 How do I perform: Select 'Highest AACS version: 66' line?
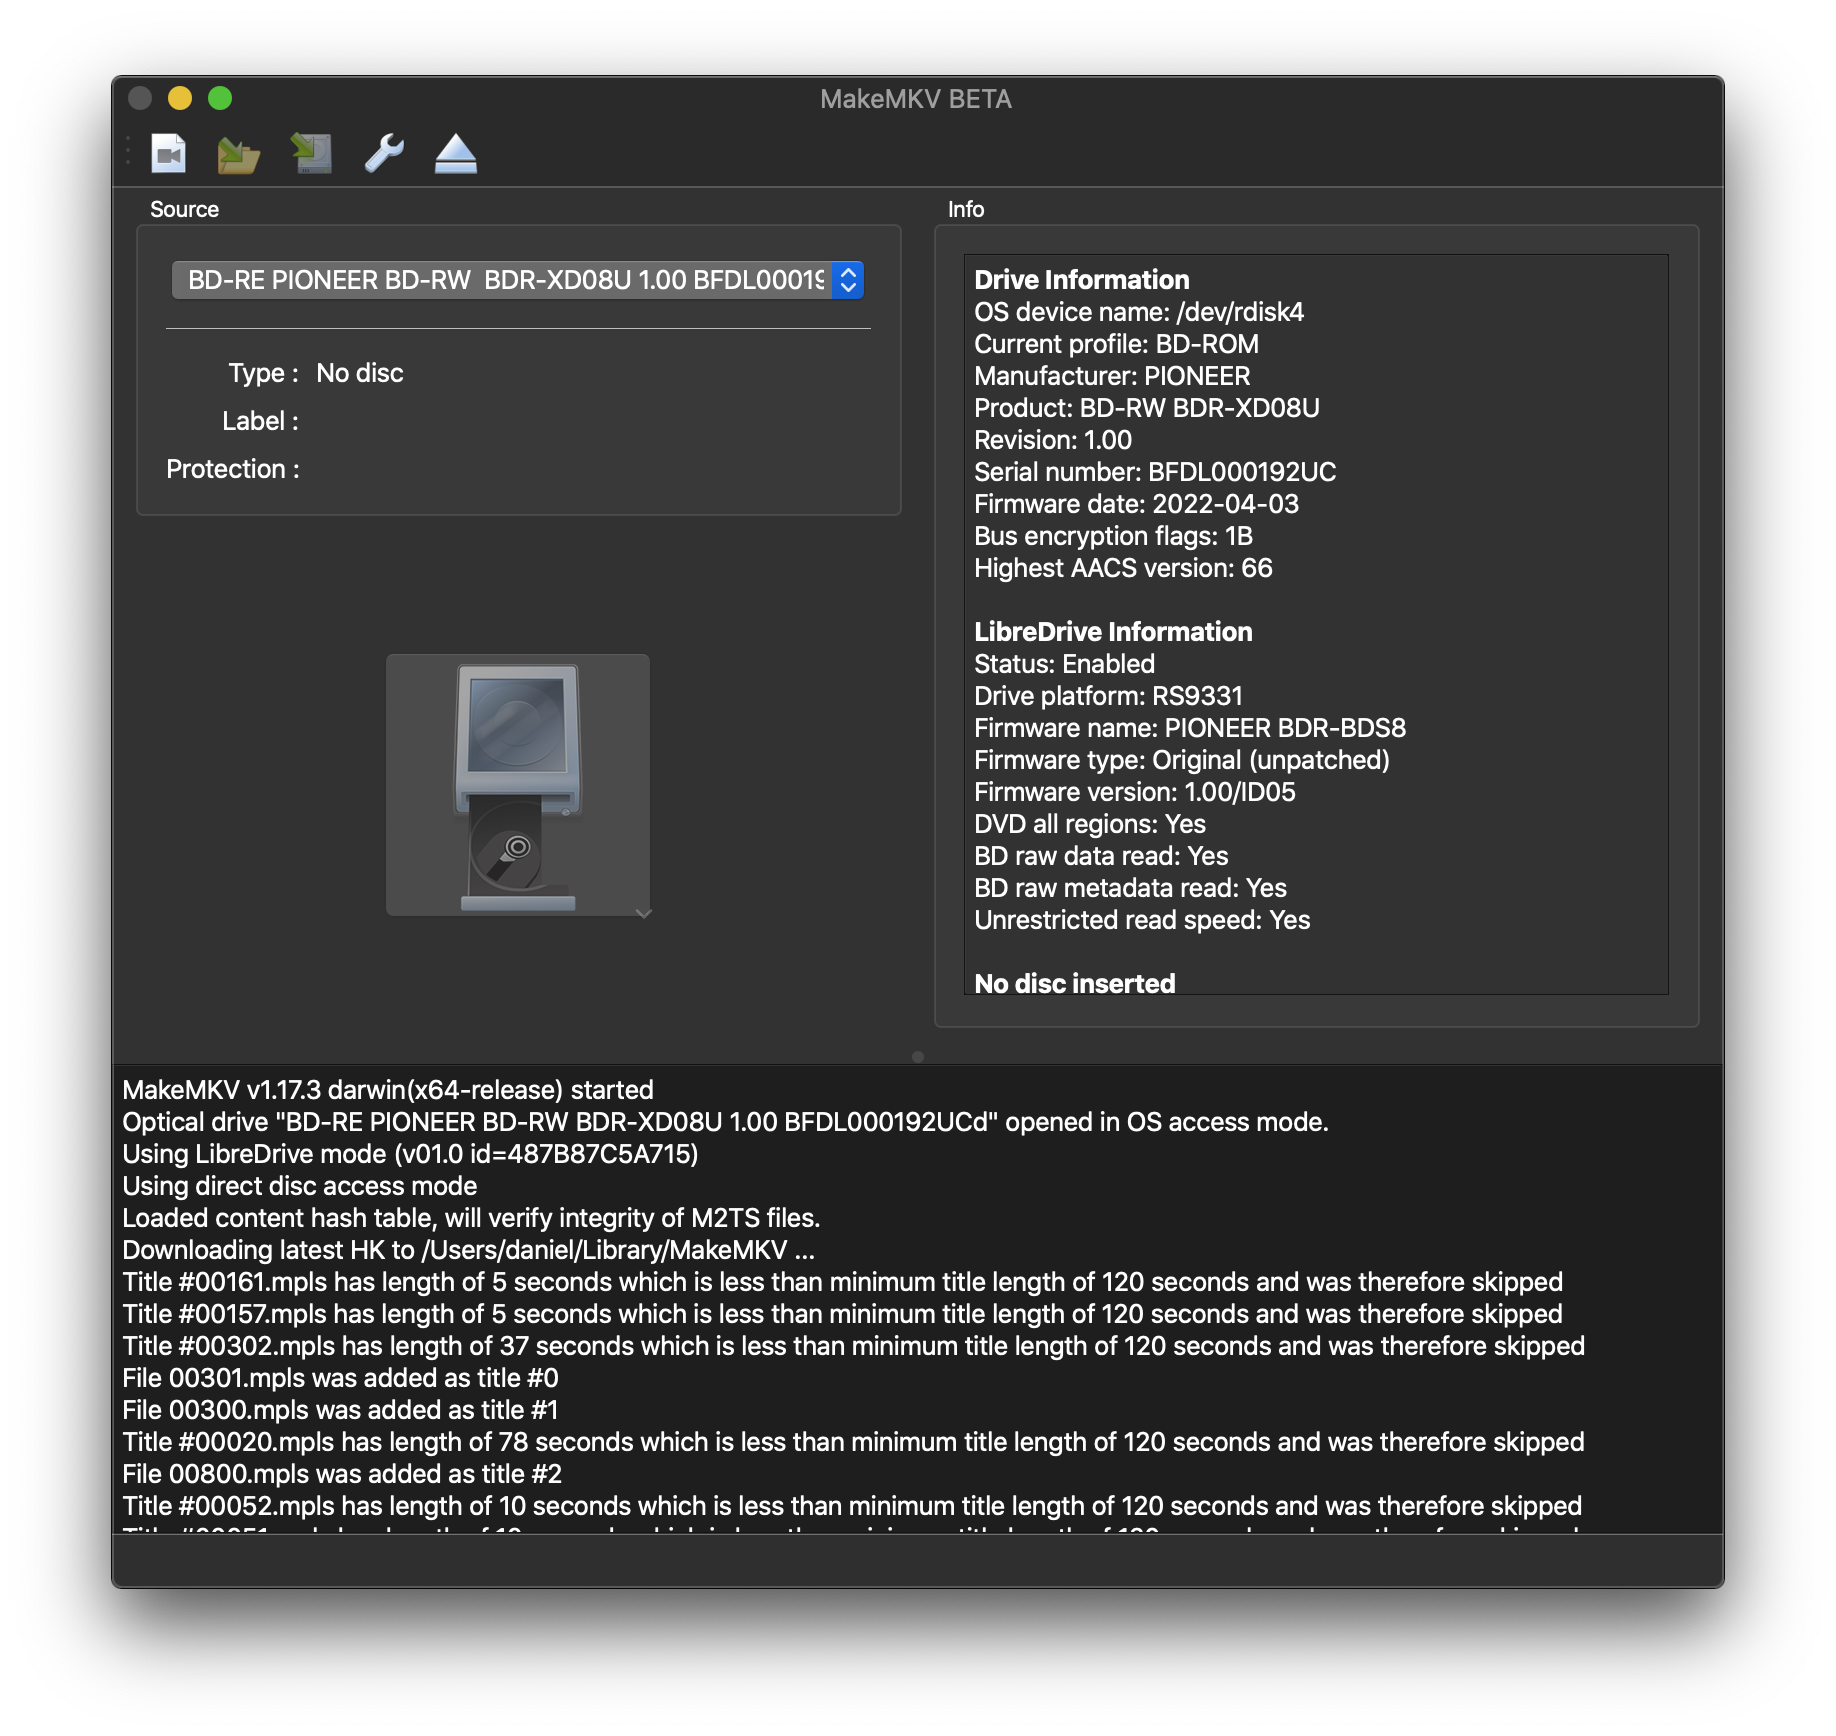1123,568
